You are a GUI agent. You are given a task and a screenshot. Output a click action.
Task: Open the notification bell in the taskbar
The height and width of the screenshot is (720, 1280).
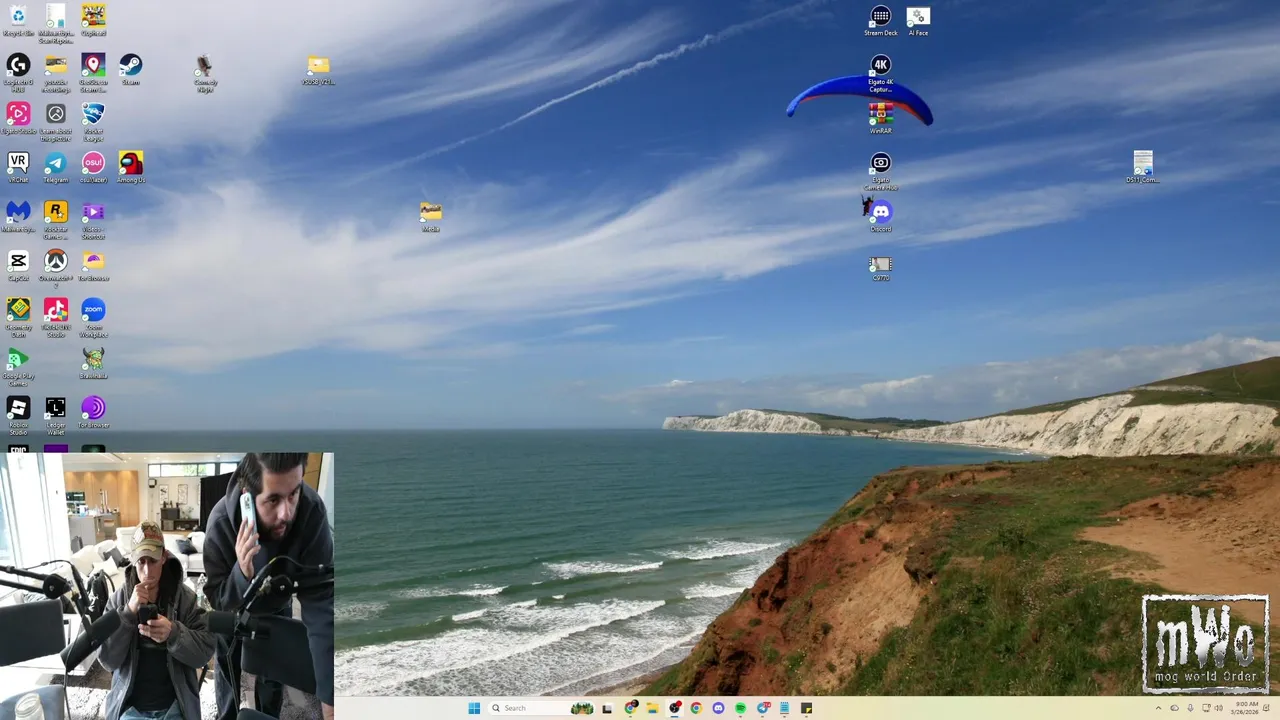1267,708
